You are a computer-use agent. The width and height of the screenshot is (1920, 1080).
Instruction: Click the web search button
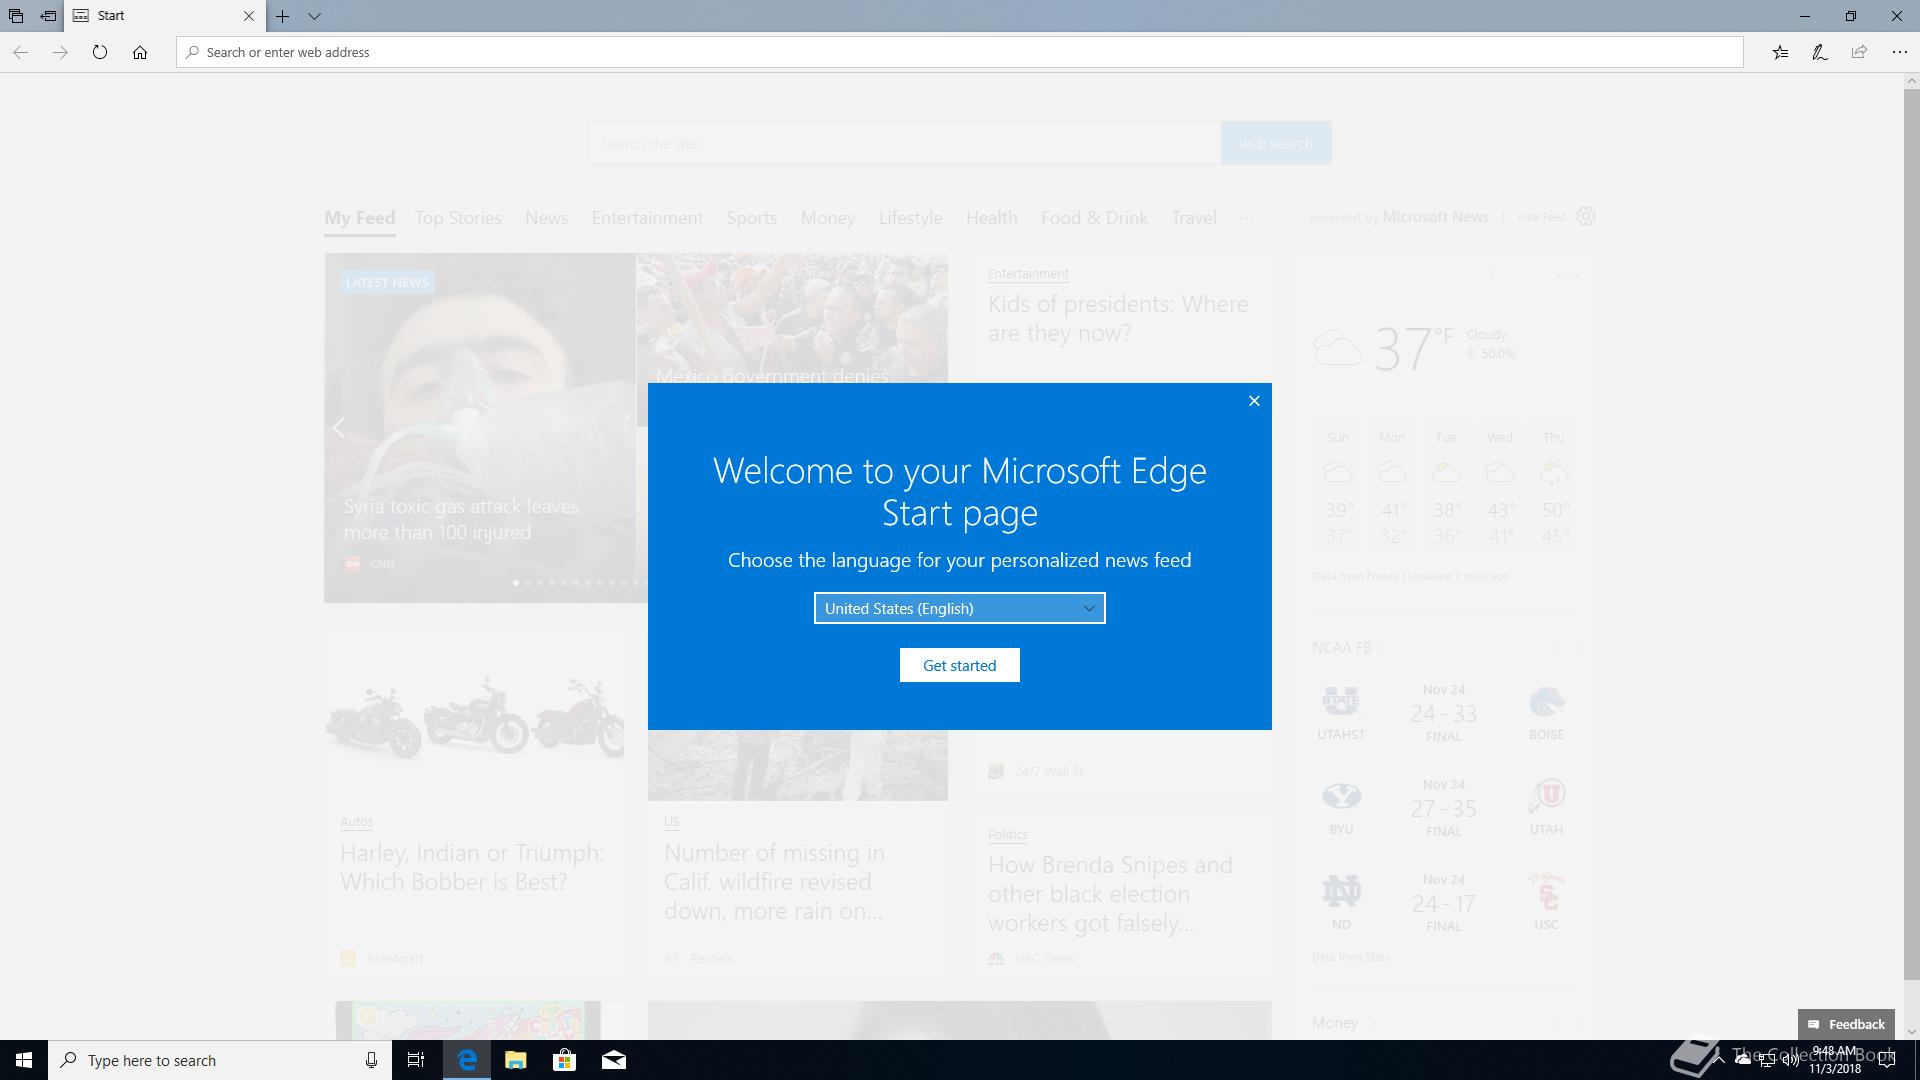coord(1276,143)
